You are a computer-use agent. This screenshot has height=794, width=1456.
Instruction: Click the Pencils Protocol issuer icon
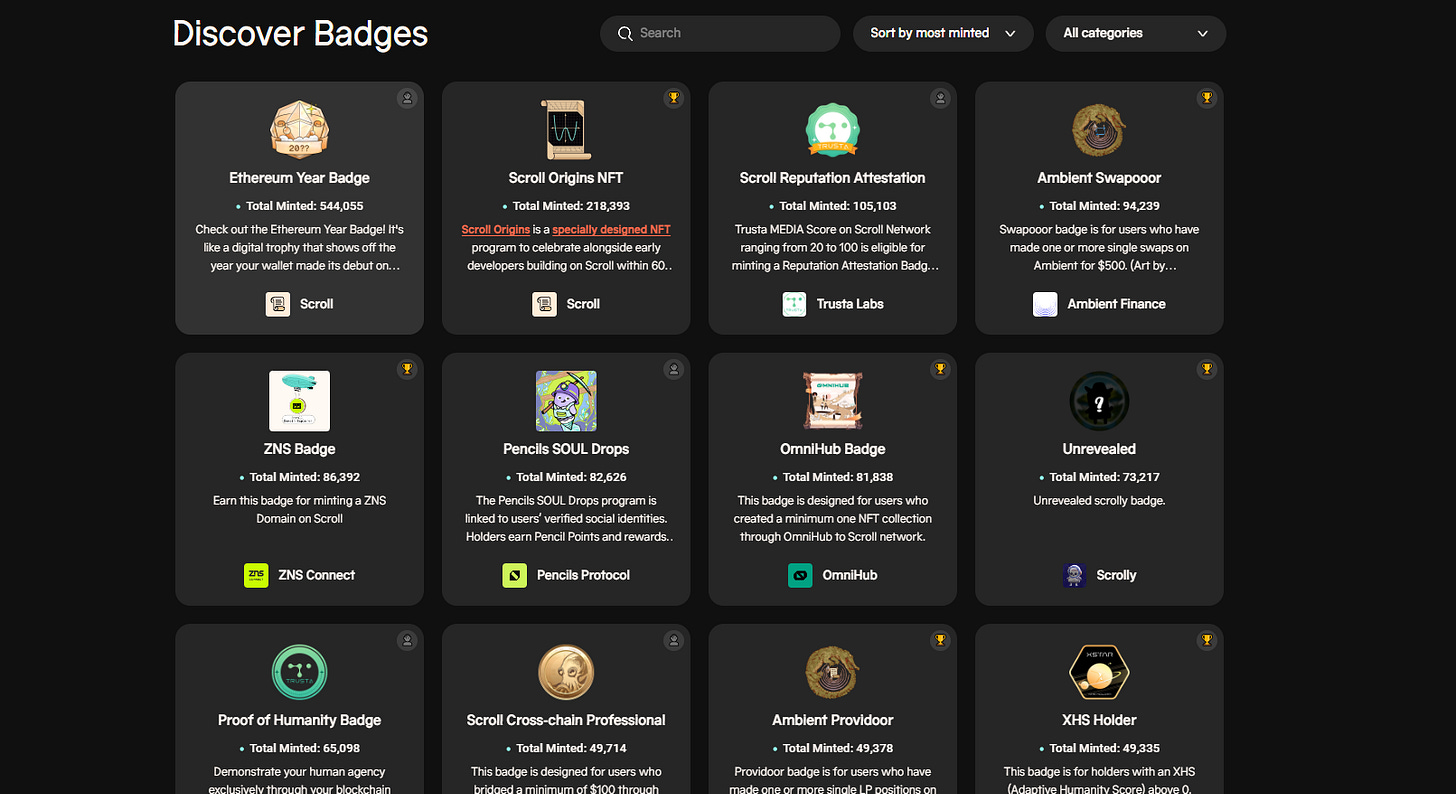(514, 575)
